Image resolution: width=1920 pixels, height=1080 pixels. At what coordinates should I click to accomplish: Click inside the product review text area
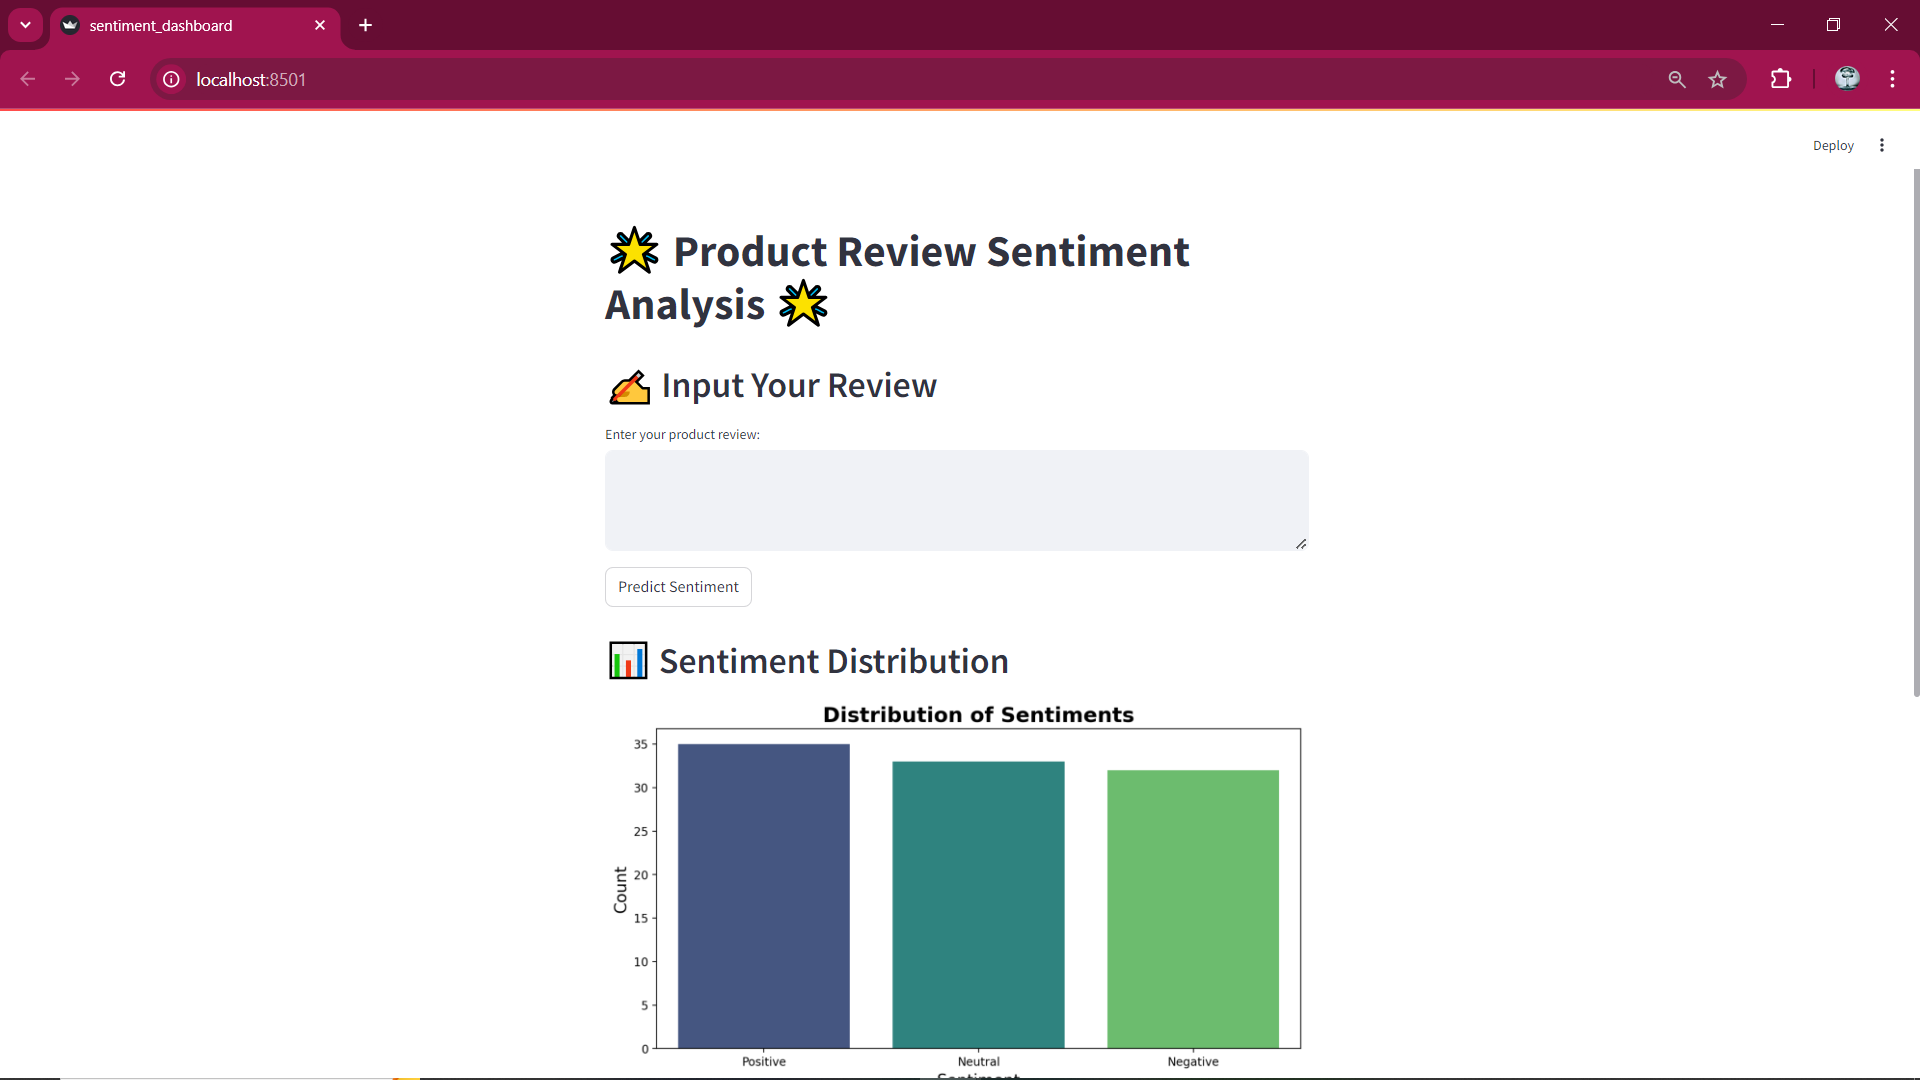coord(955,499)
